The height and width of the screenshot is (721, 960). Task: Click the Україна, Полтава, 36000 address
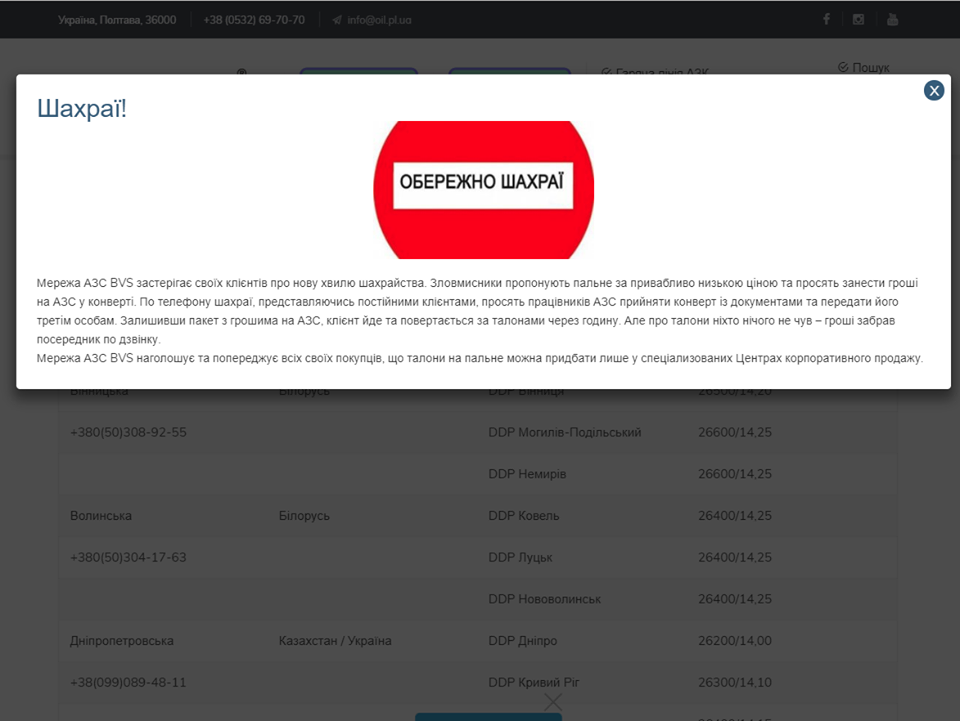117,20
